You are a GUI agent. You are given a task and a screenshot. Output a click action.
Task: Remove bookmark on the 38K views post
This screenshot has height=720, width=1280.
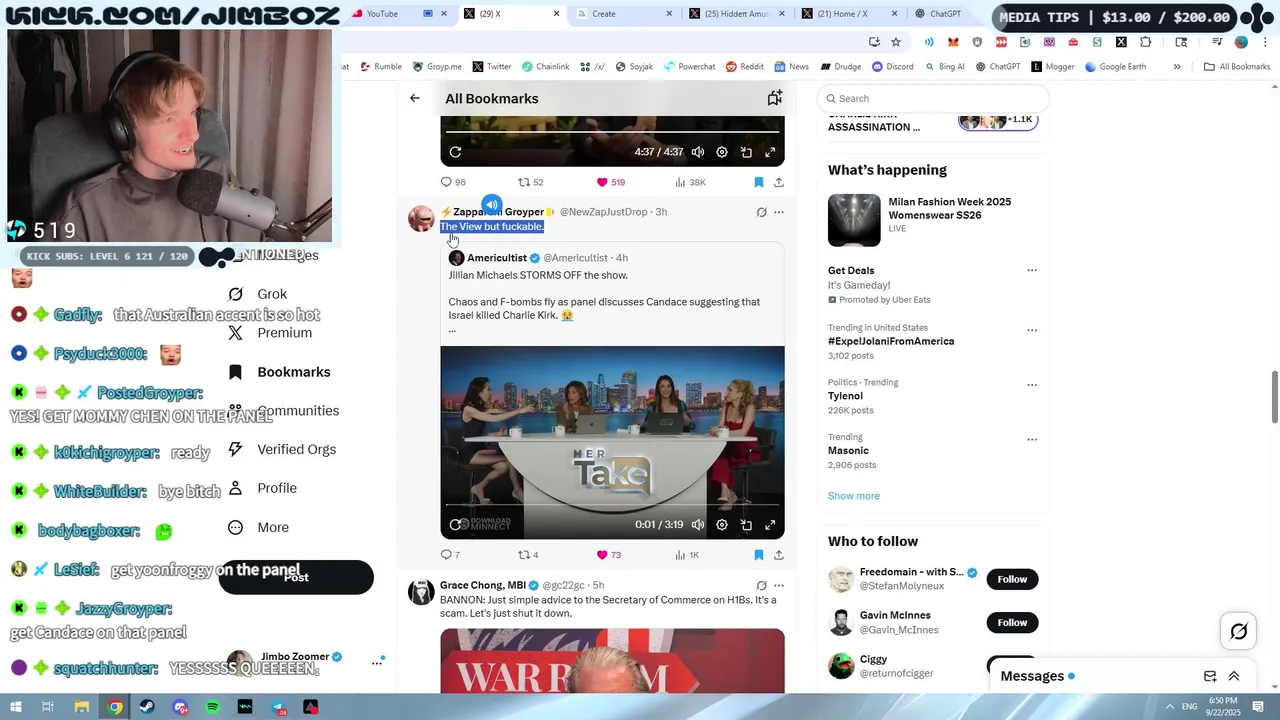758,182
